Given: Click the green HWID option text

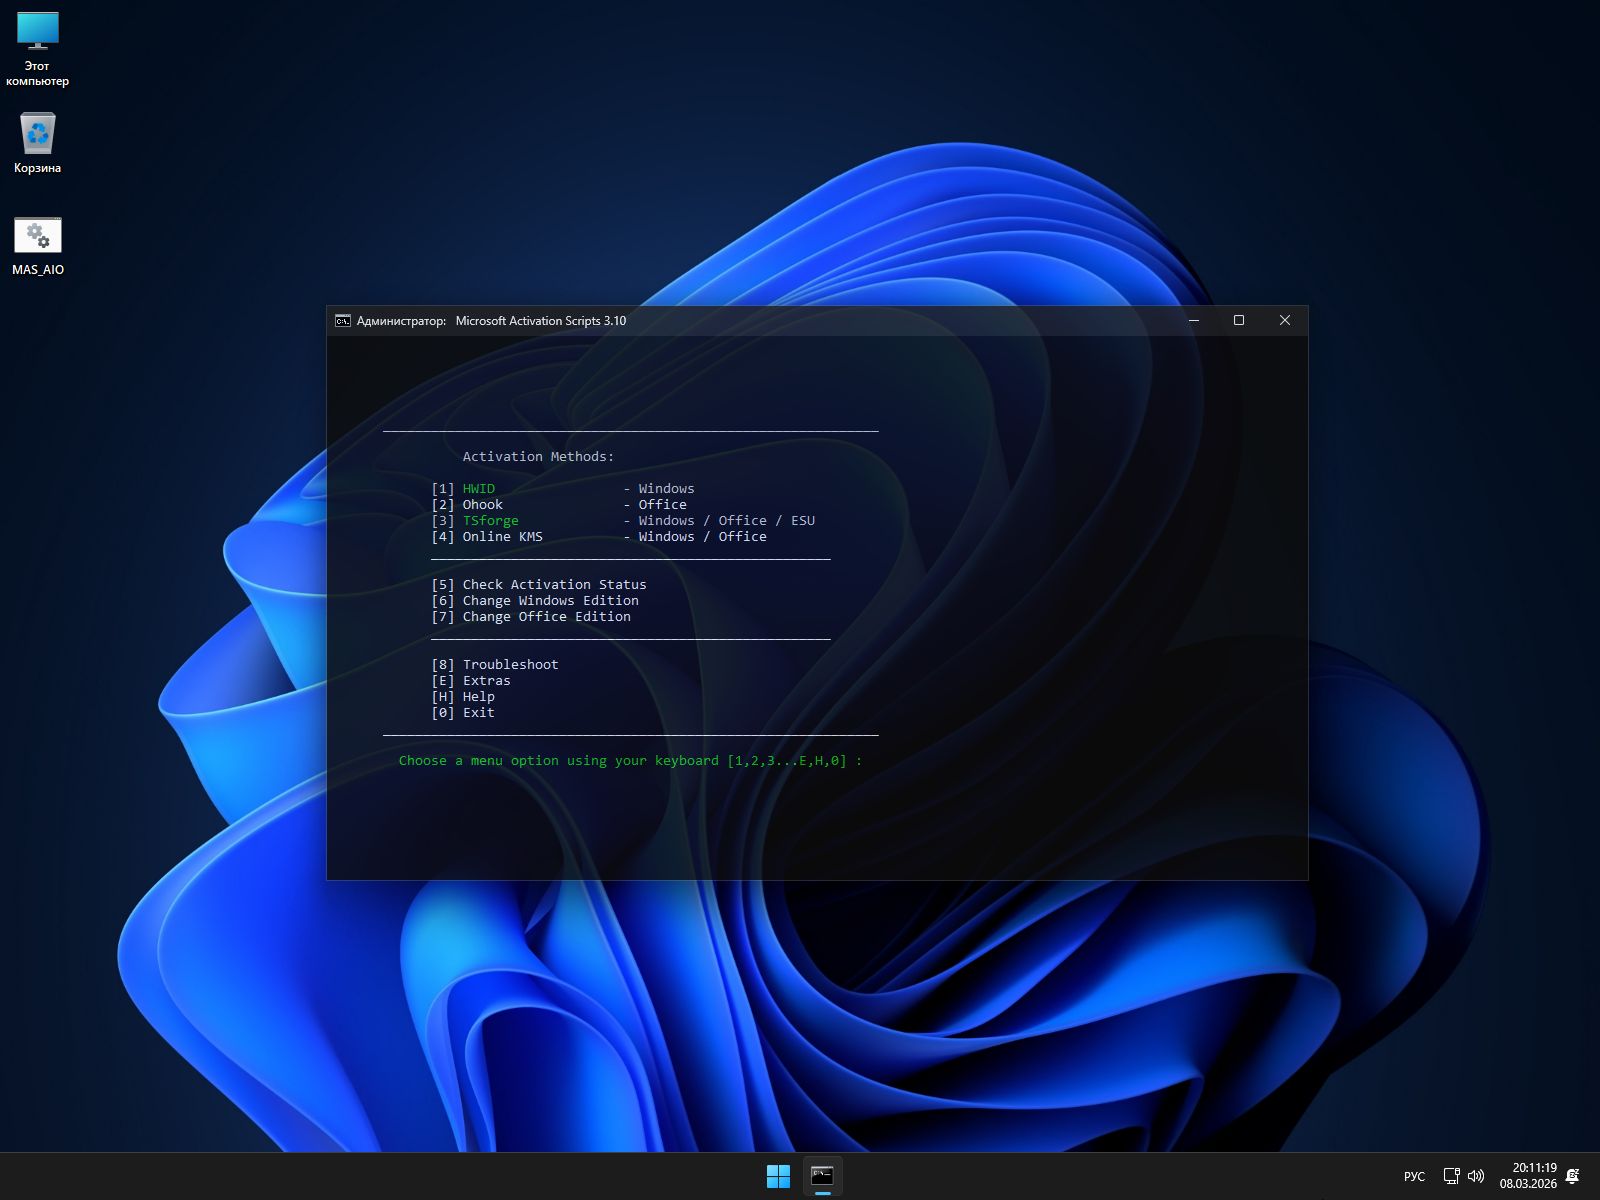Looking at the screenshot, I should (478, 489).
